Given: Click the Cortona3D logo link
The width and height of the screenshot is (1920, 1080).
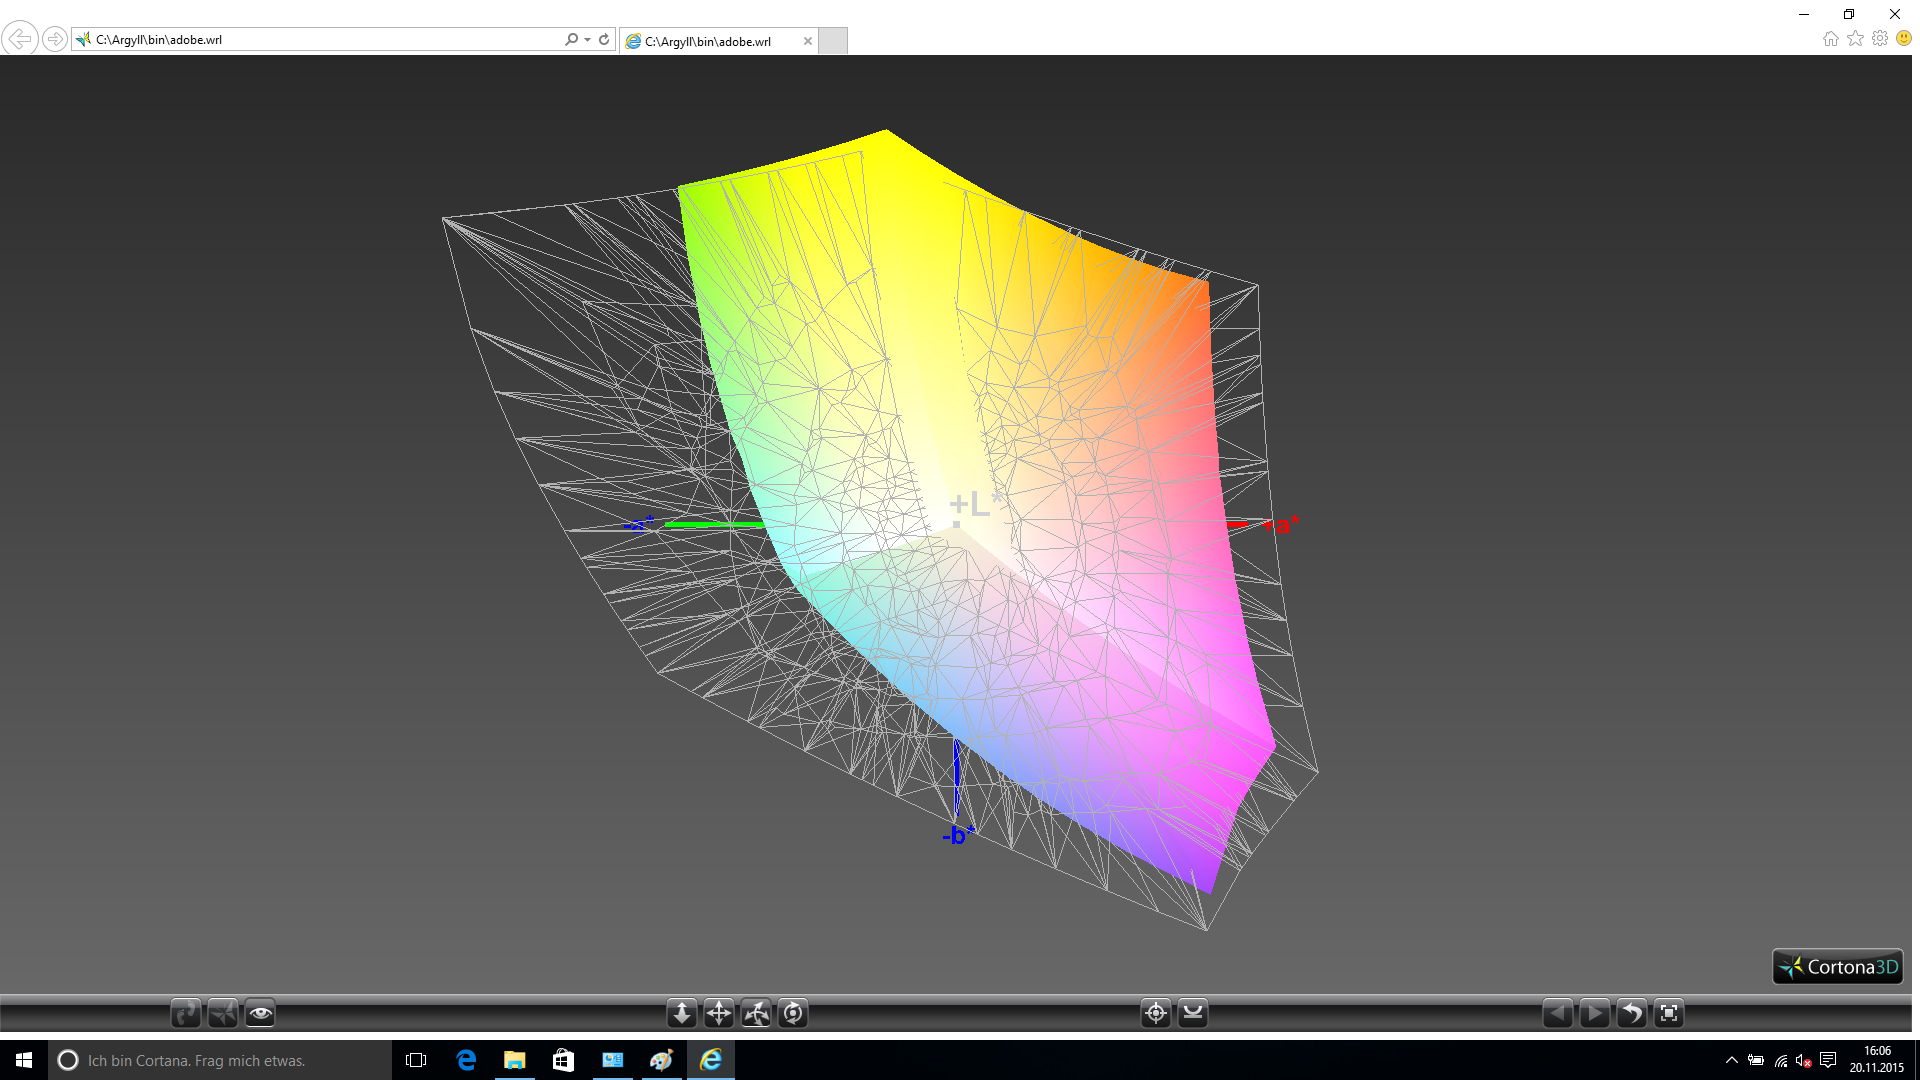Looking at the screenshot, I should coord(1838,967).
